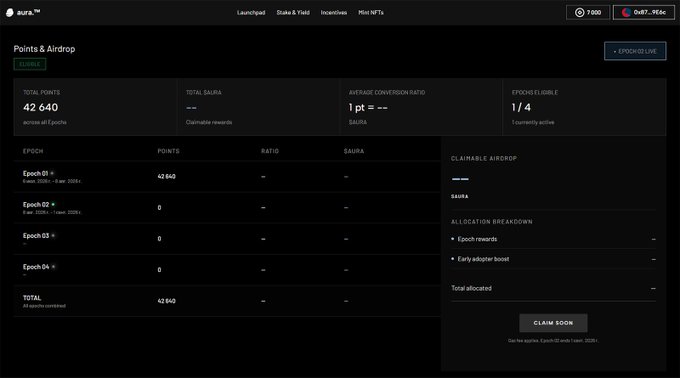
Task: Click the CLAIM SOON button
Action: 553,323
